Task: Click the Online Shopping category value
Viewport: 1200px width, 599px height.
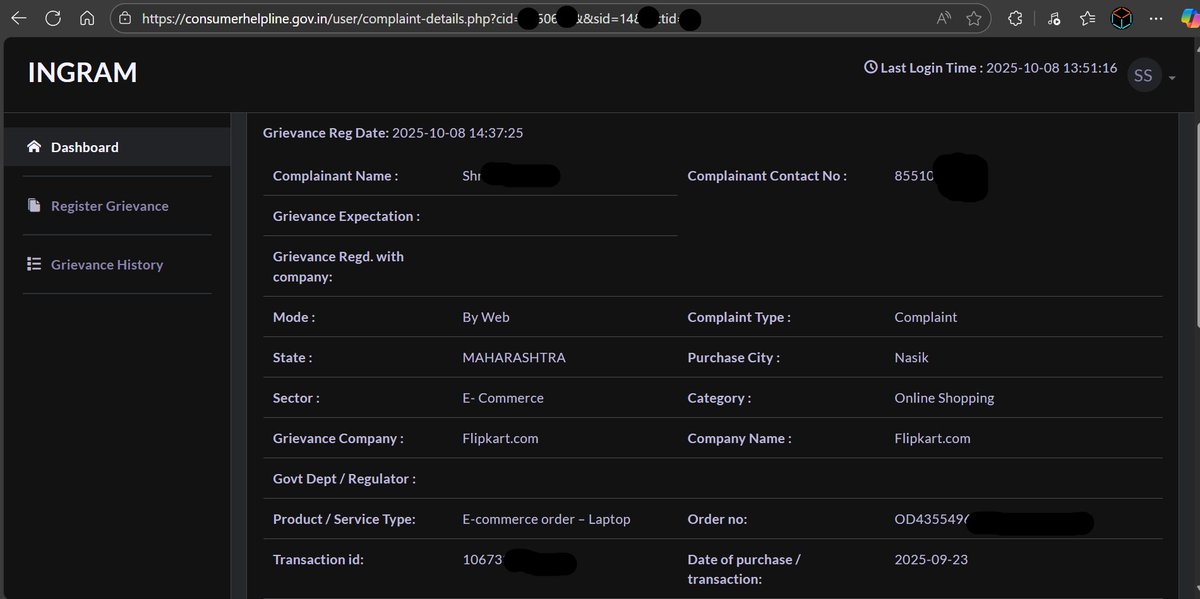Action: 944,398
